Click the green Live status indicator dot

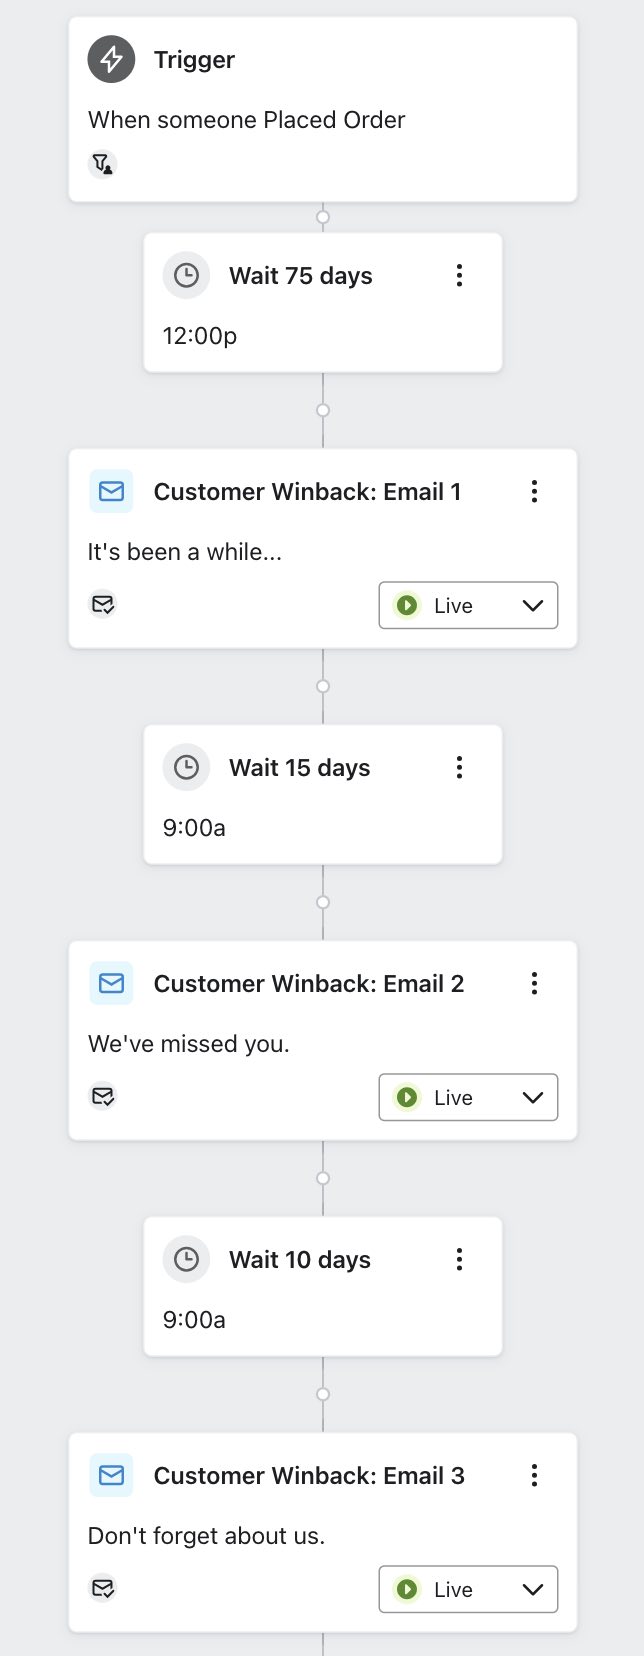pos(407,605)
